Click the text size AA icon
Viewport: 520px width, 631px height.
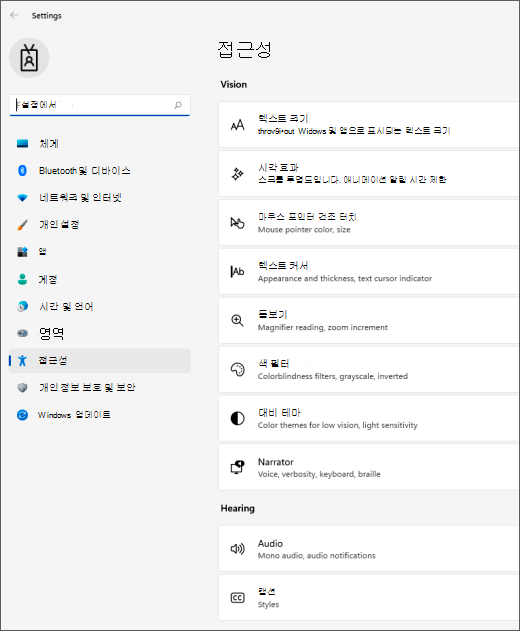[x=237, y=125]
